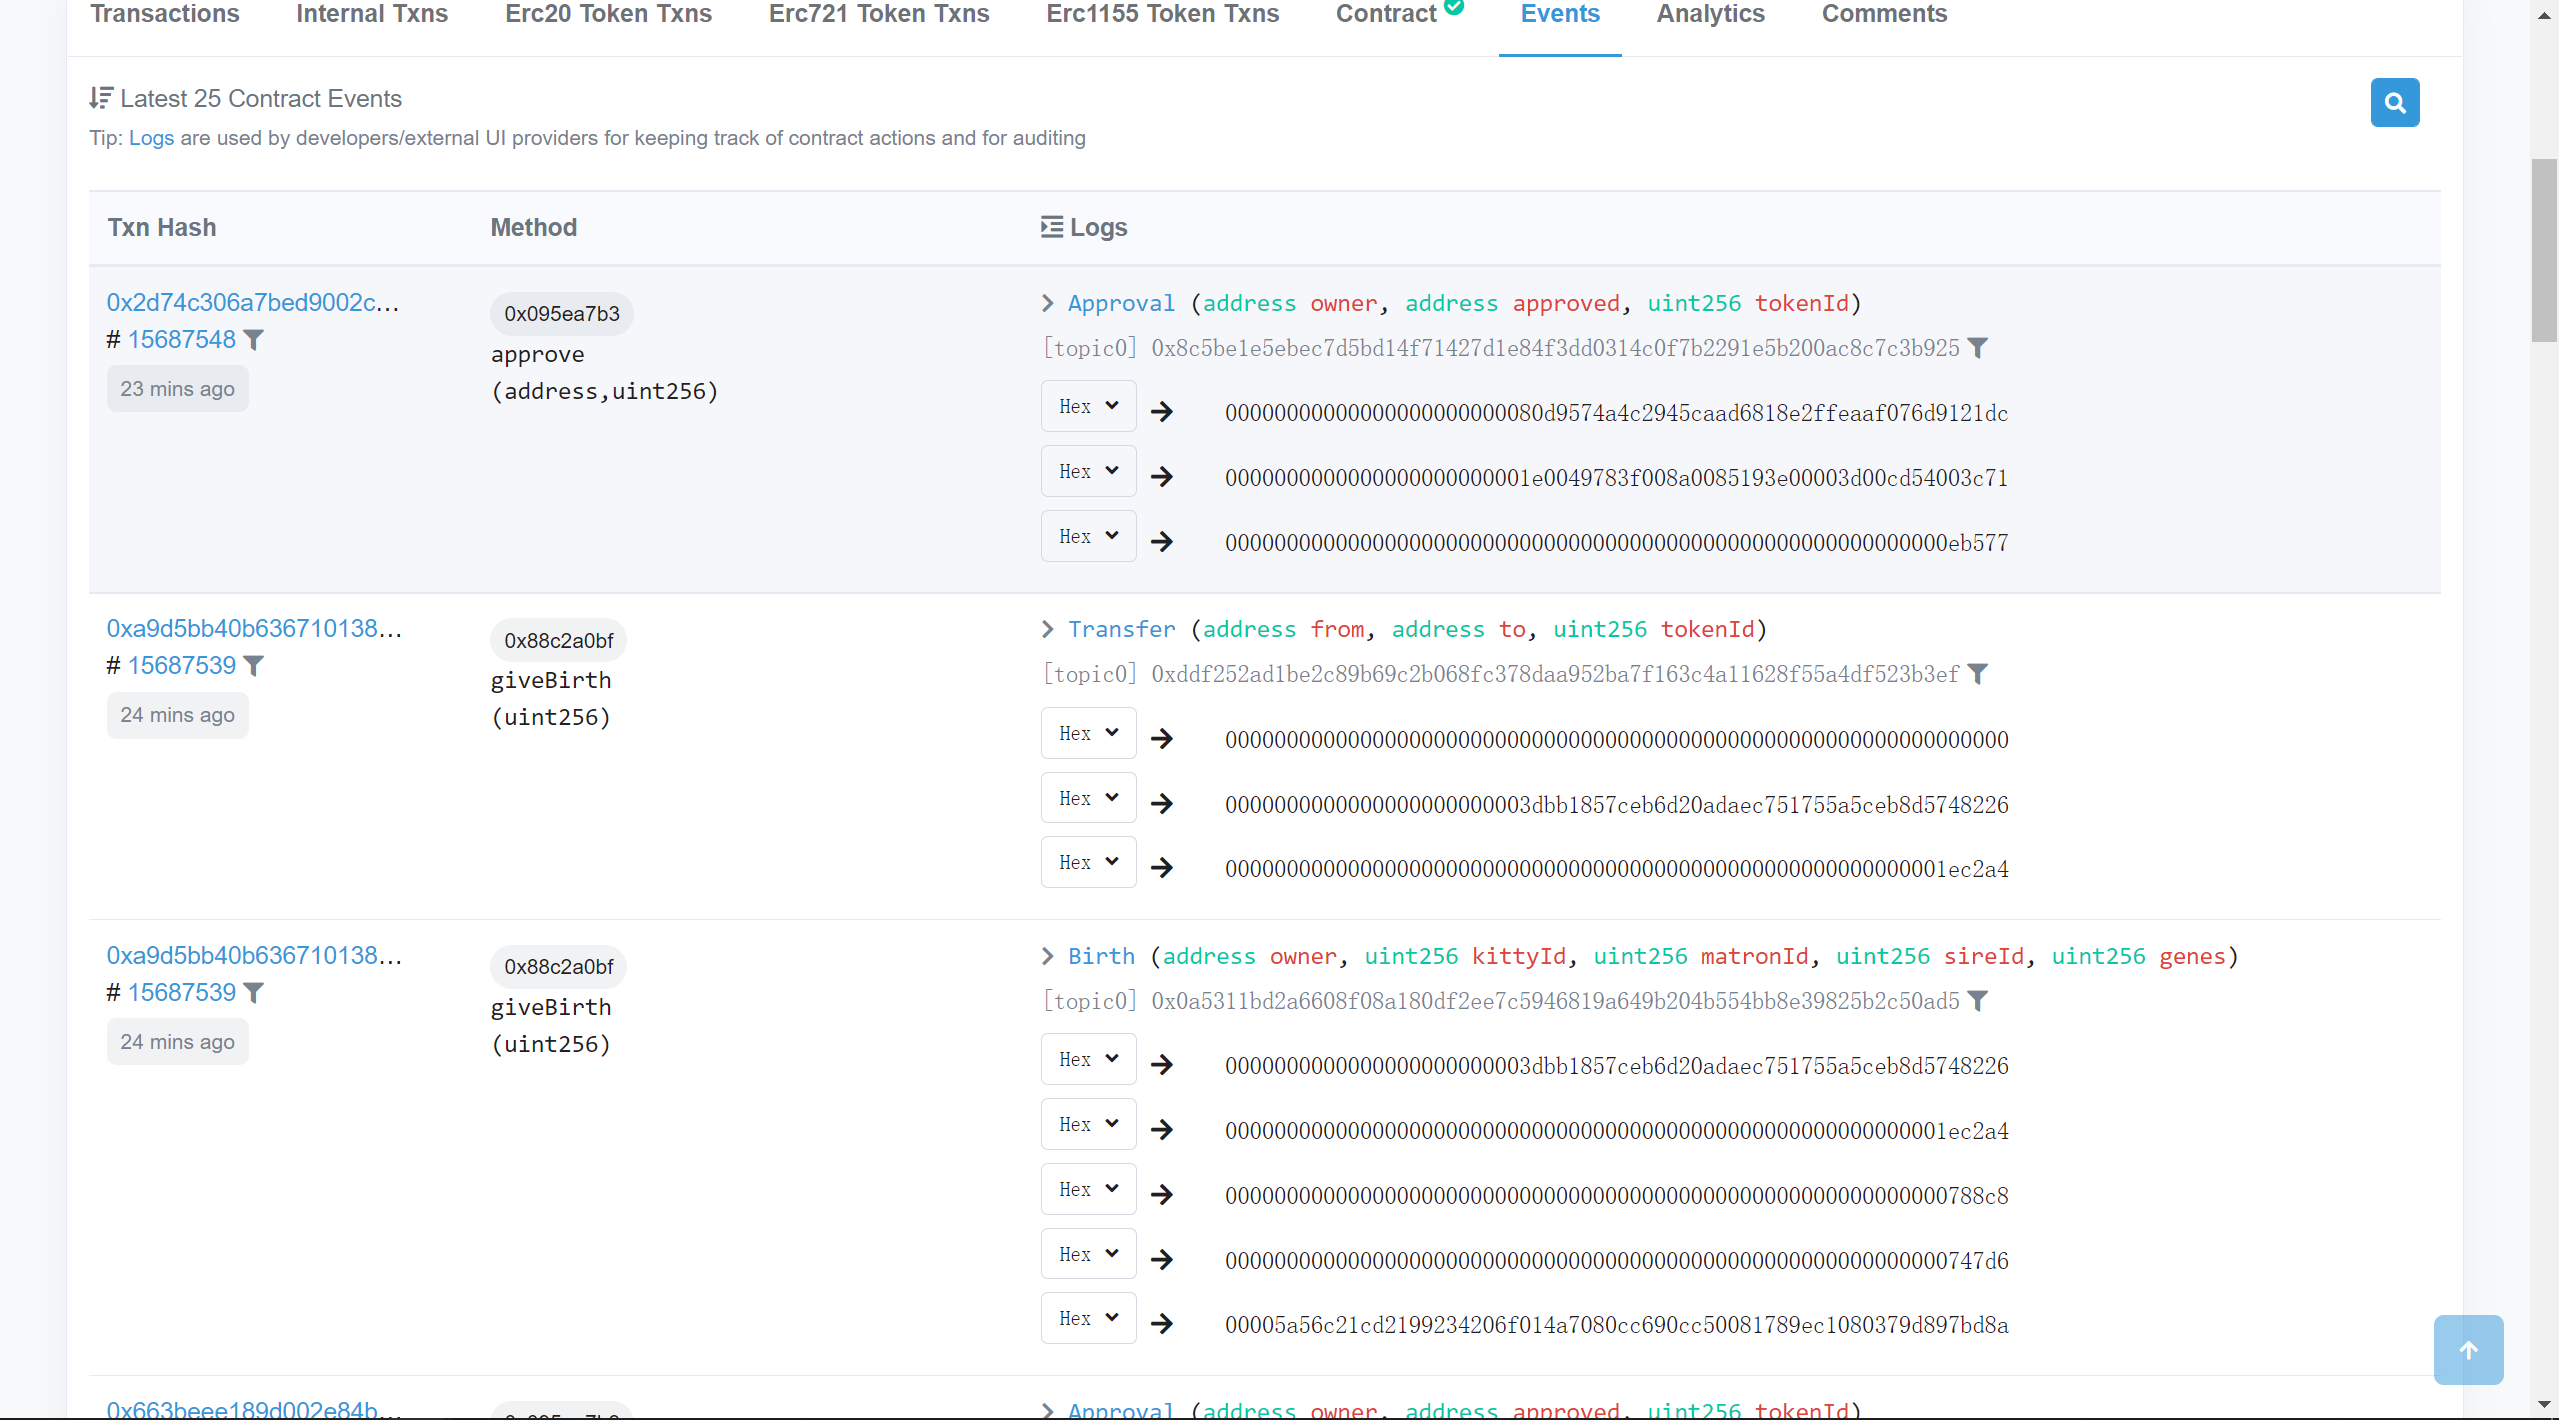The image size is (2559, 1420).
Task: Expand the Approval event chevron
Action: (x=1047, y=303)
